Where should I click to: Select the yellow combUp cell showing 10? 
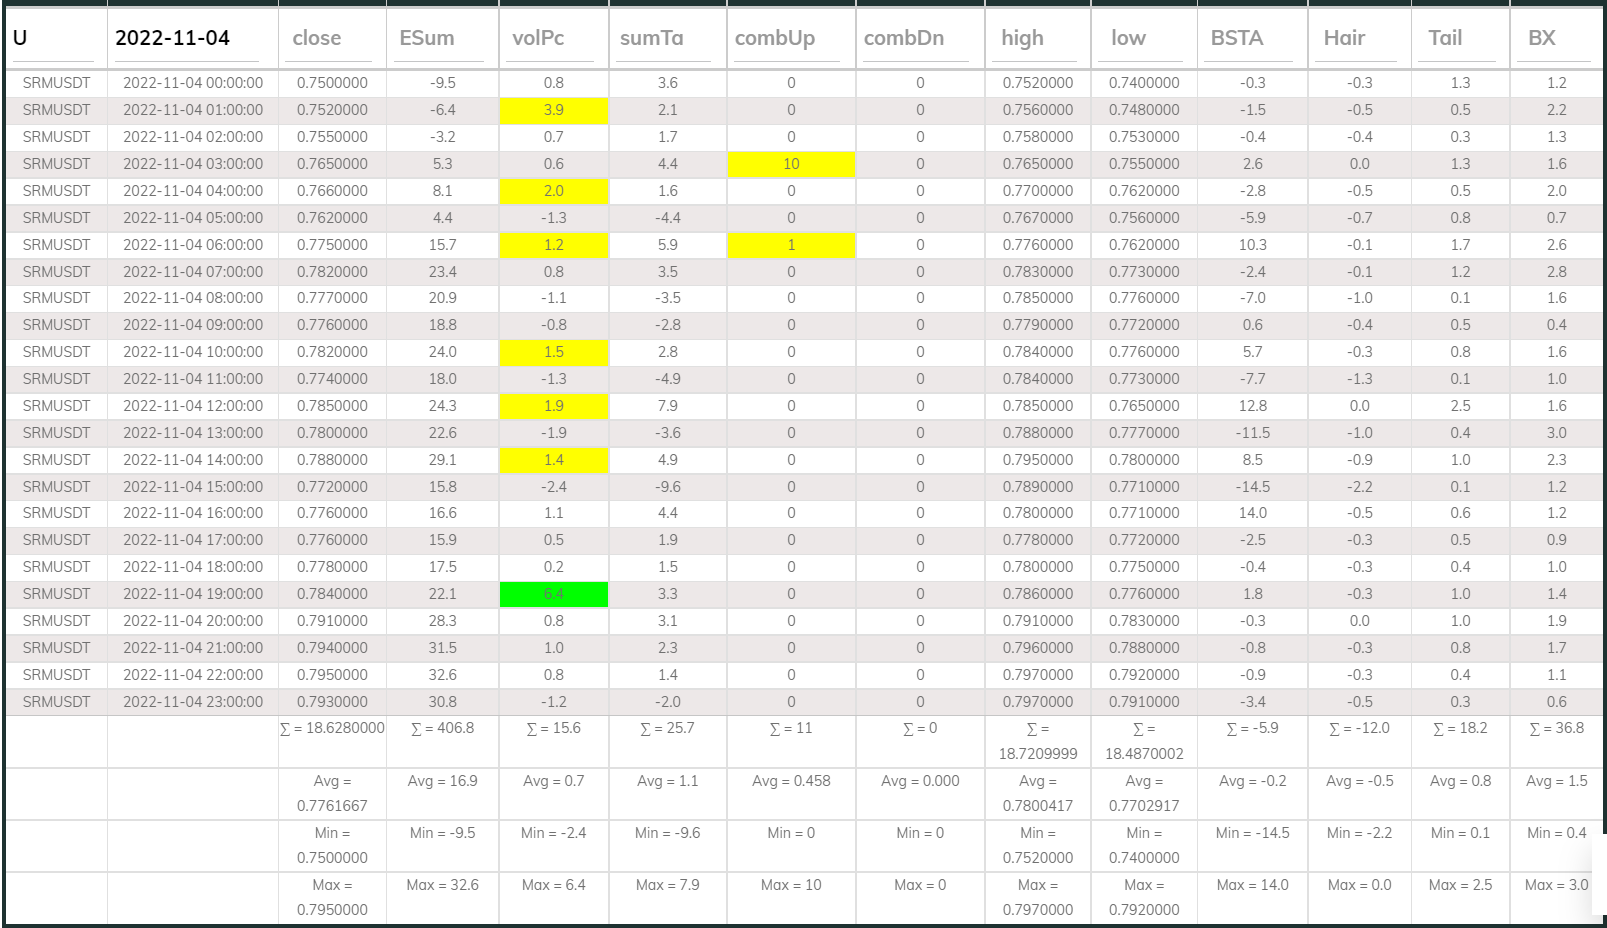[x=791, y=164]
